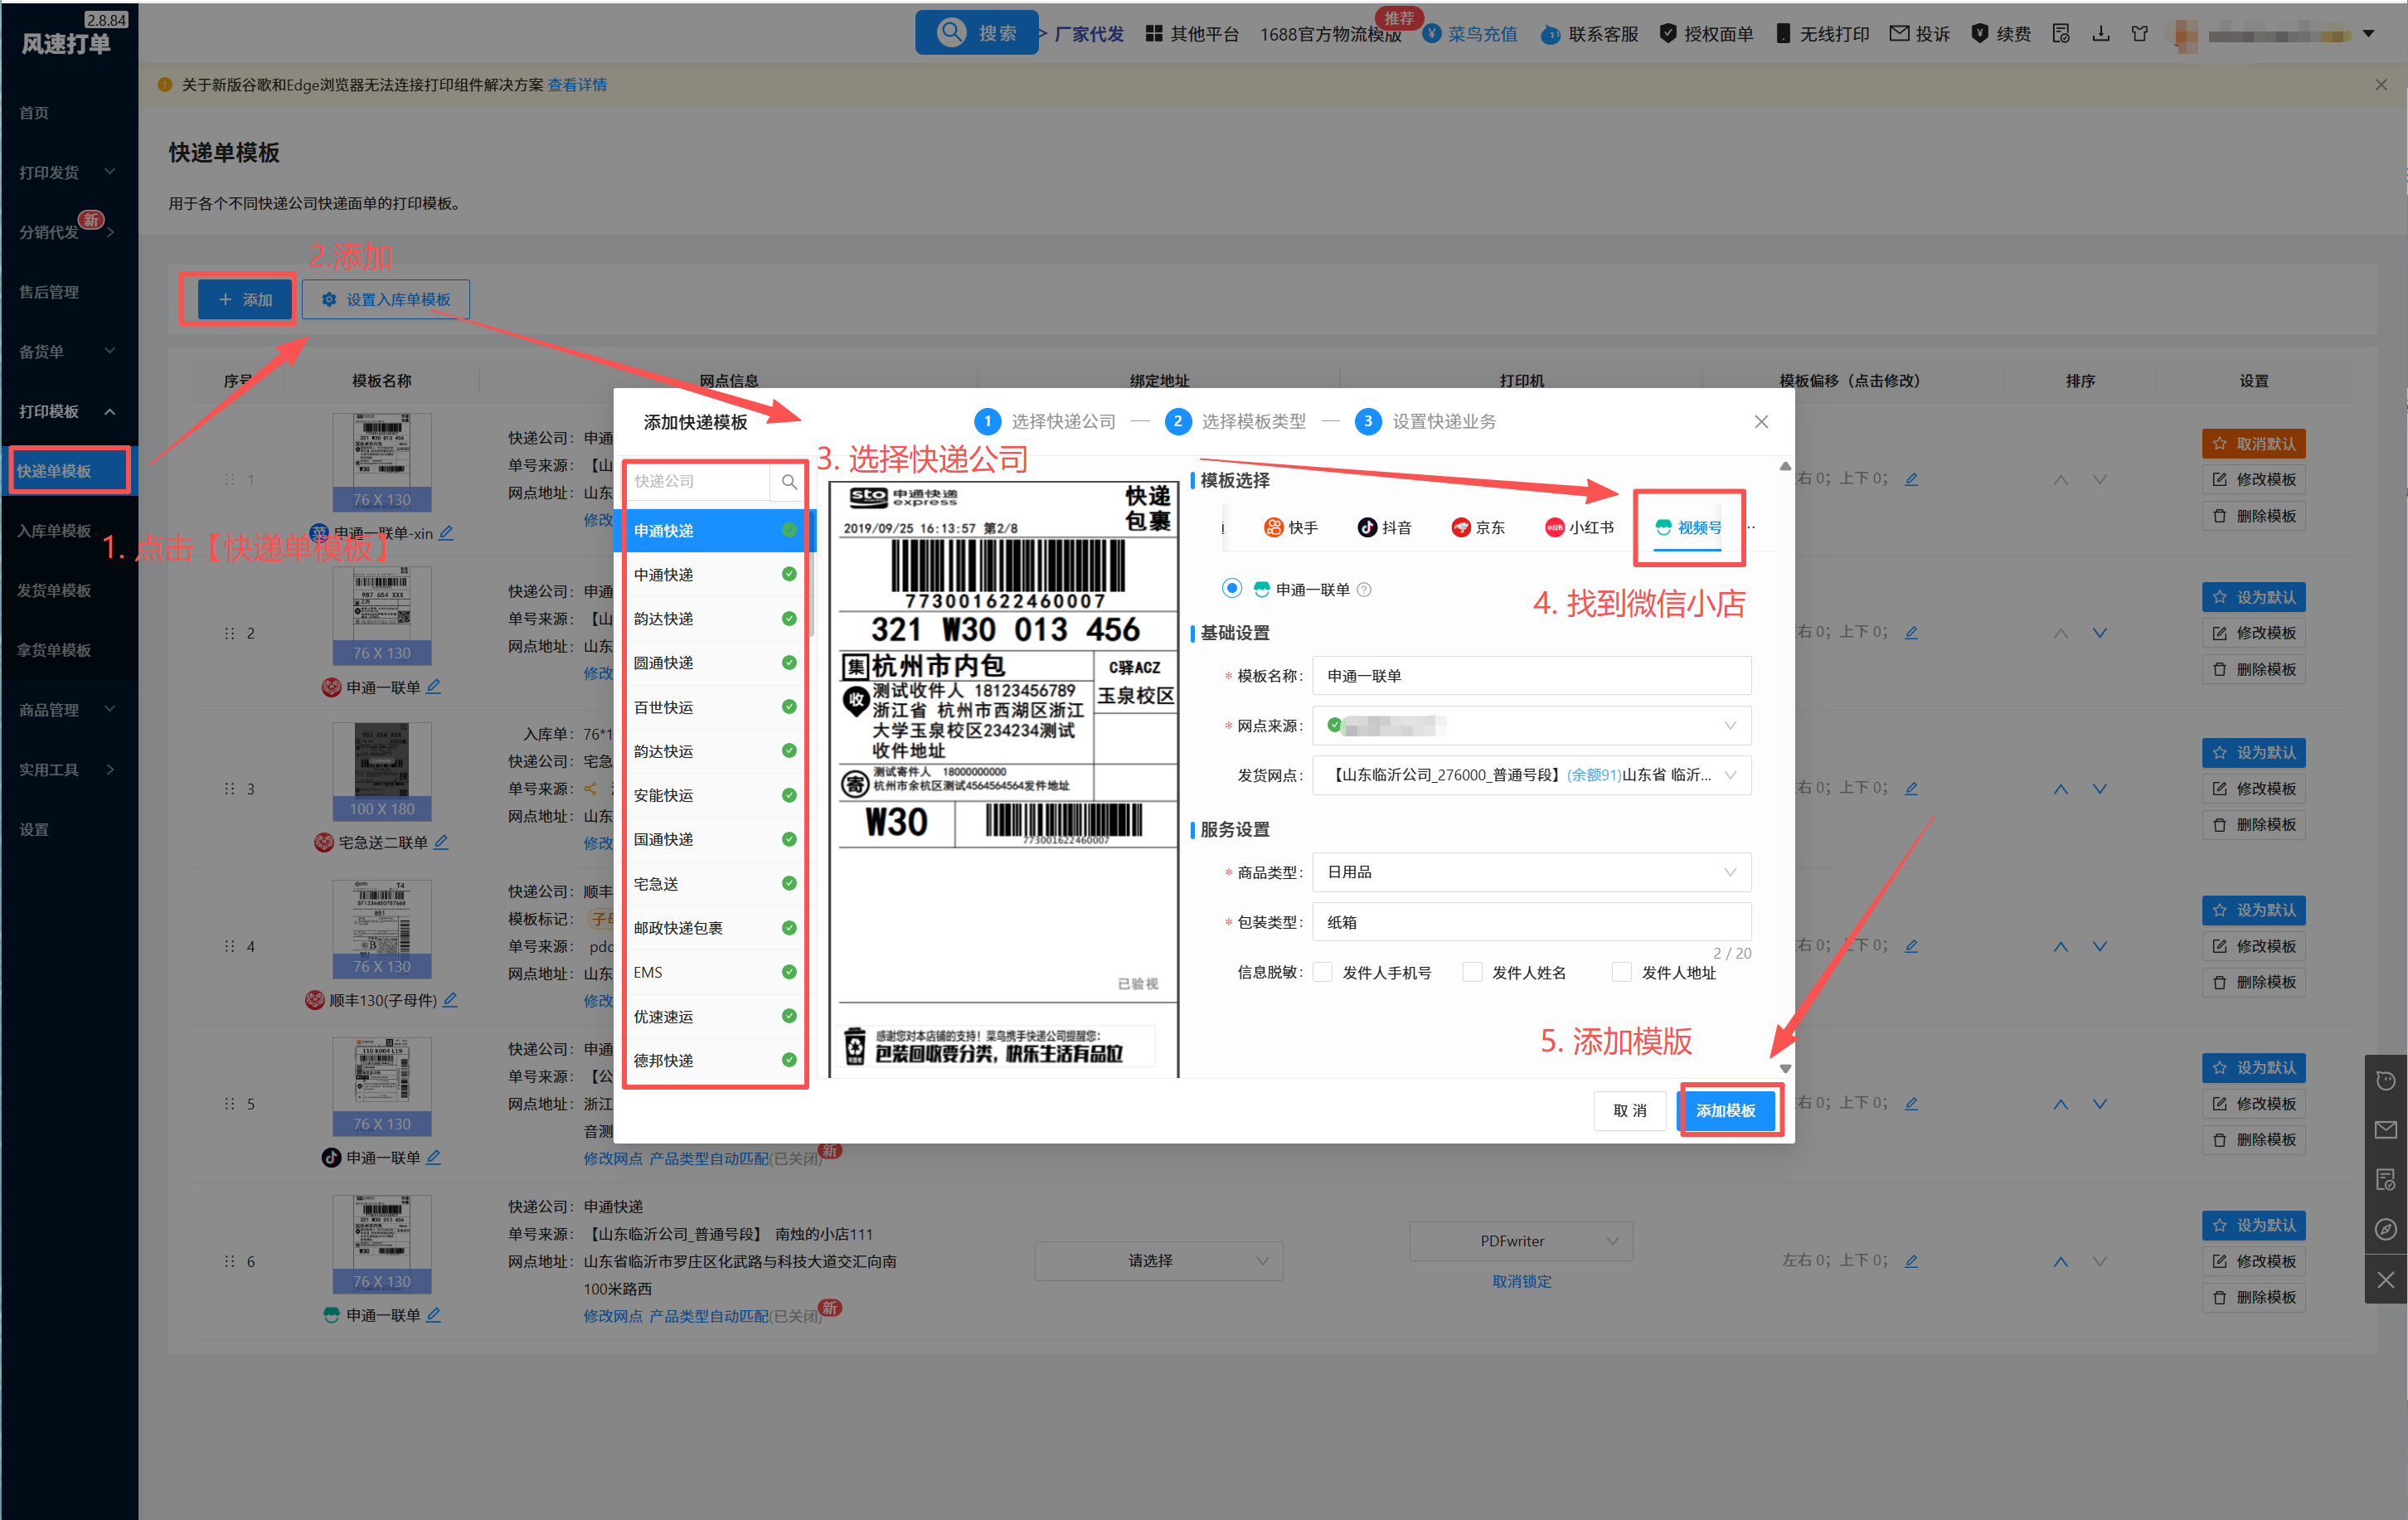
Task: Click the 模板名称 input field
Action: click(x=1532, y=676)
